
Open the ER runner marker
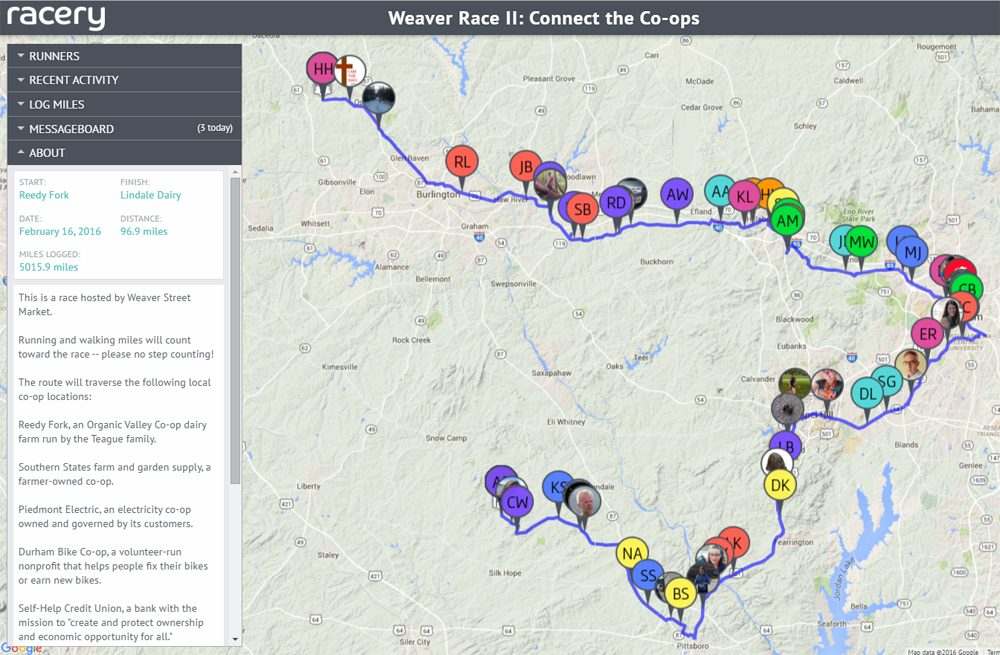tap(928, 334)
